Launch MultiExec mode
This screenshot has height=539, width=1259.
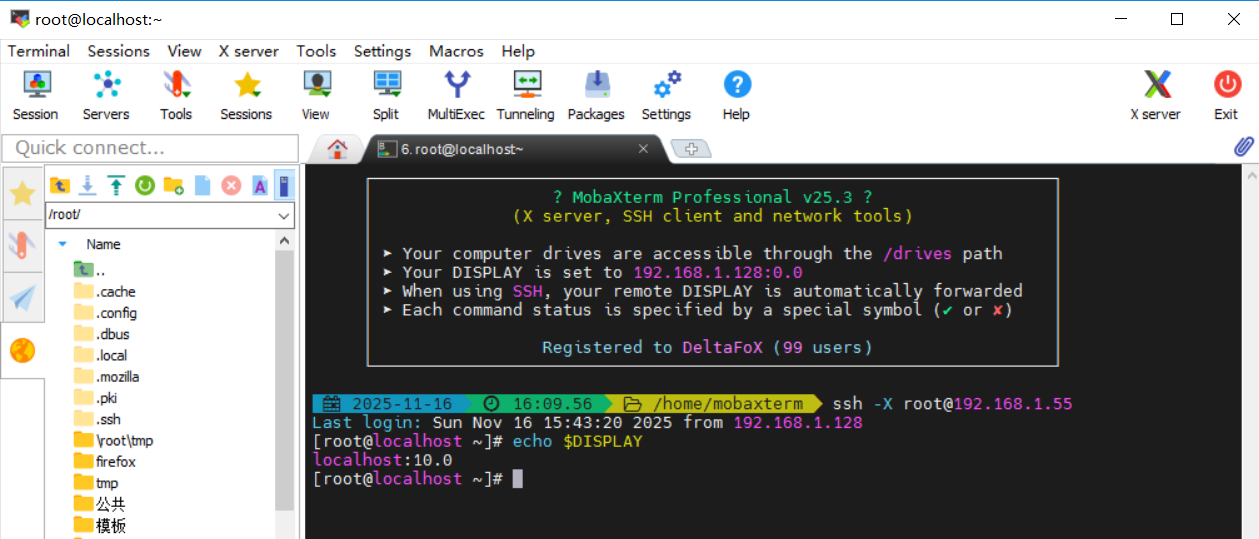pos(456,96)
